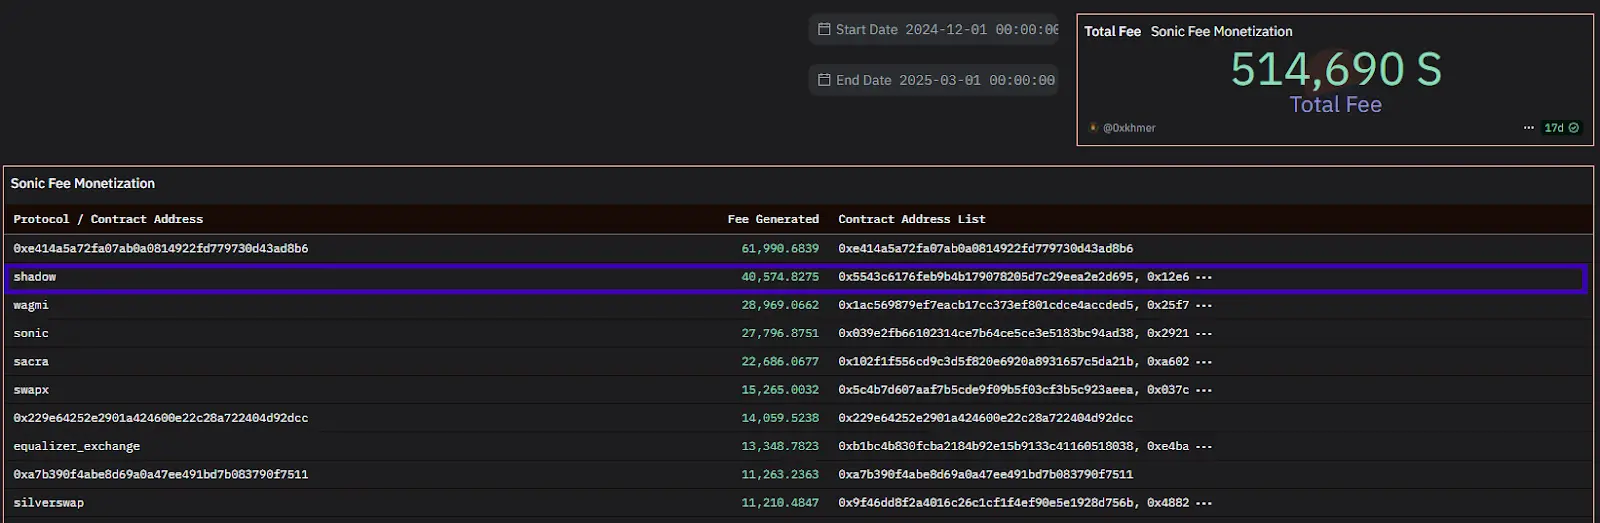Click the calendar icon beside Start Date
This screenshot has height=523, width=1600.
pyautogui.click(x=824, y=30)
